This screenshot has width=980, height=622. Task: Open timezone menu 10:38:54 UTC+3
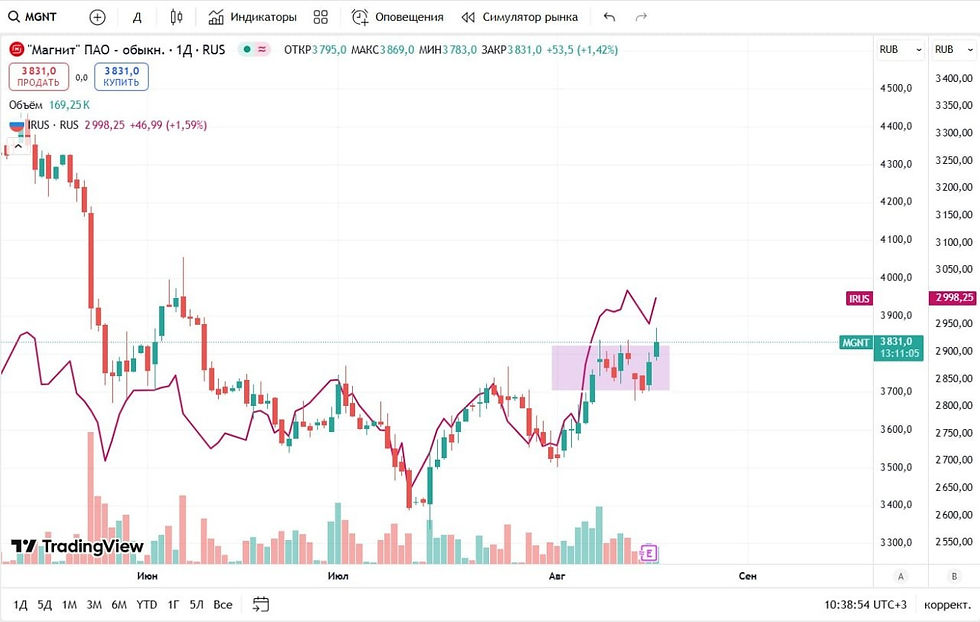tap(865, 604)
